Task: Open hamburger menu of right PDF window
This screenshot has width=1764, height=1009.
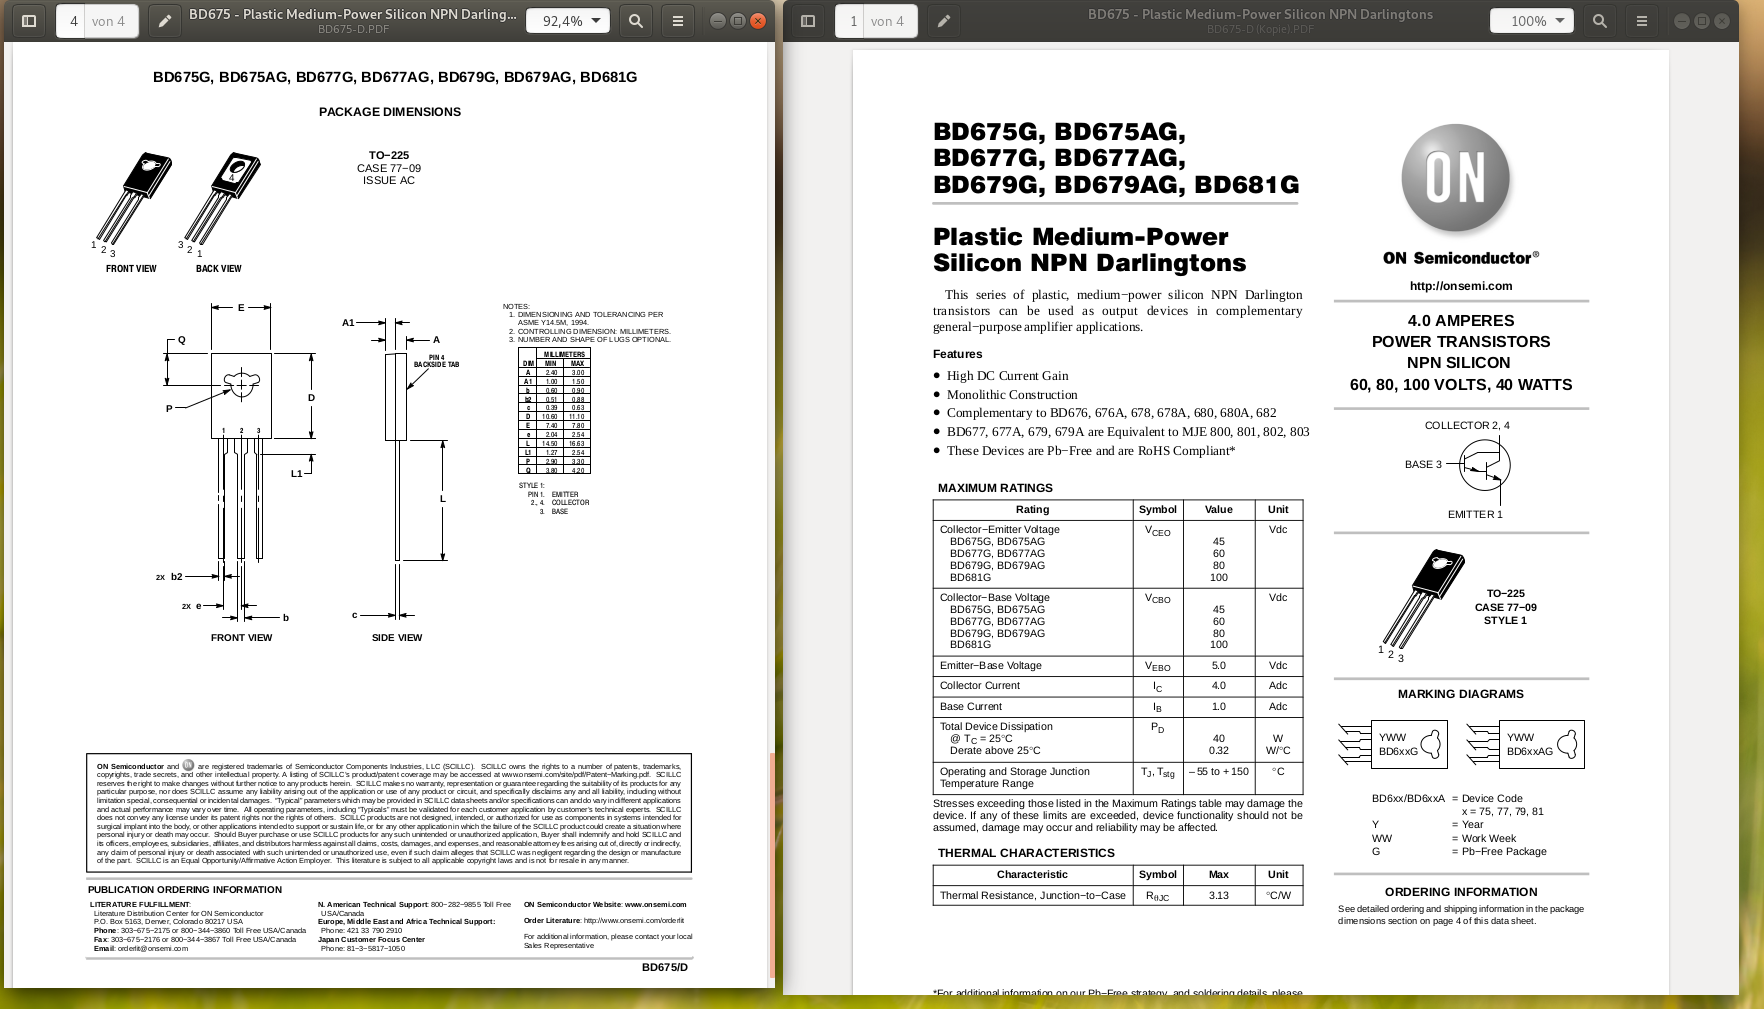Action: [x=1642, y=21]
